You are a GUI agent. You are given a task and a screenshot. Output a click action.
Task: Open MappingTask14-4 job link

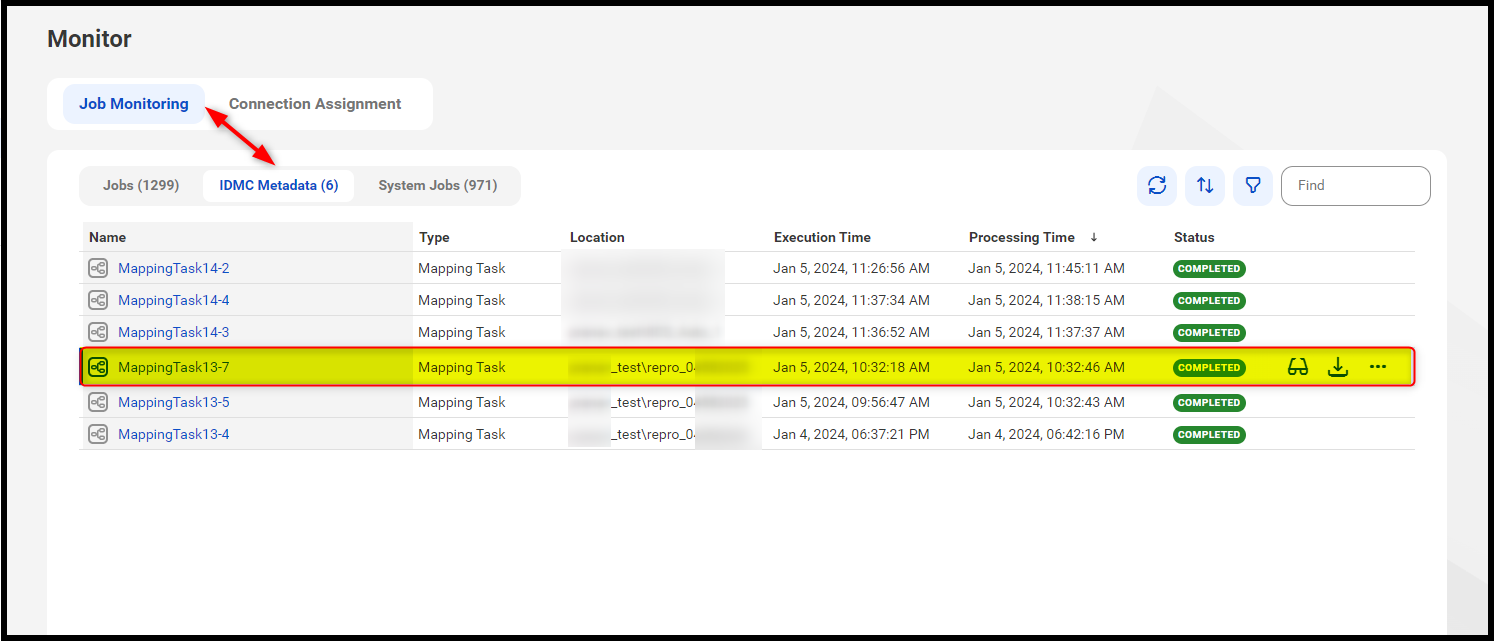click(x=174, y=300)
